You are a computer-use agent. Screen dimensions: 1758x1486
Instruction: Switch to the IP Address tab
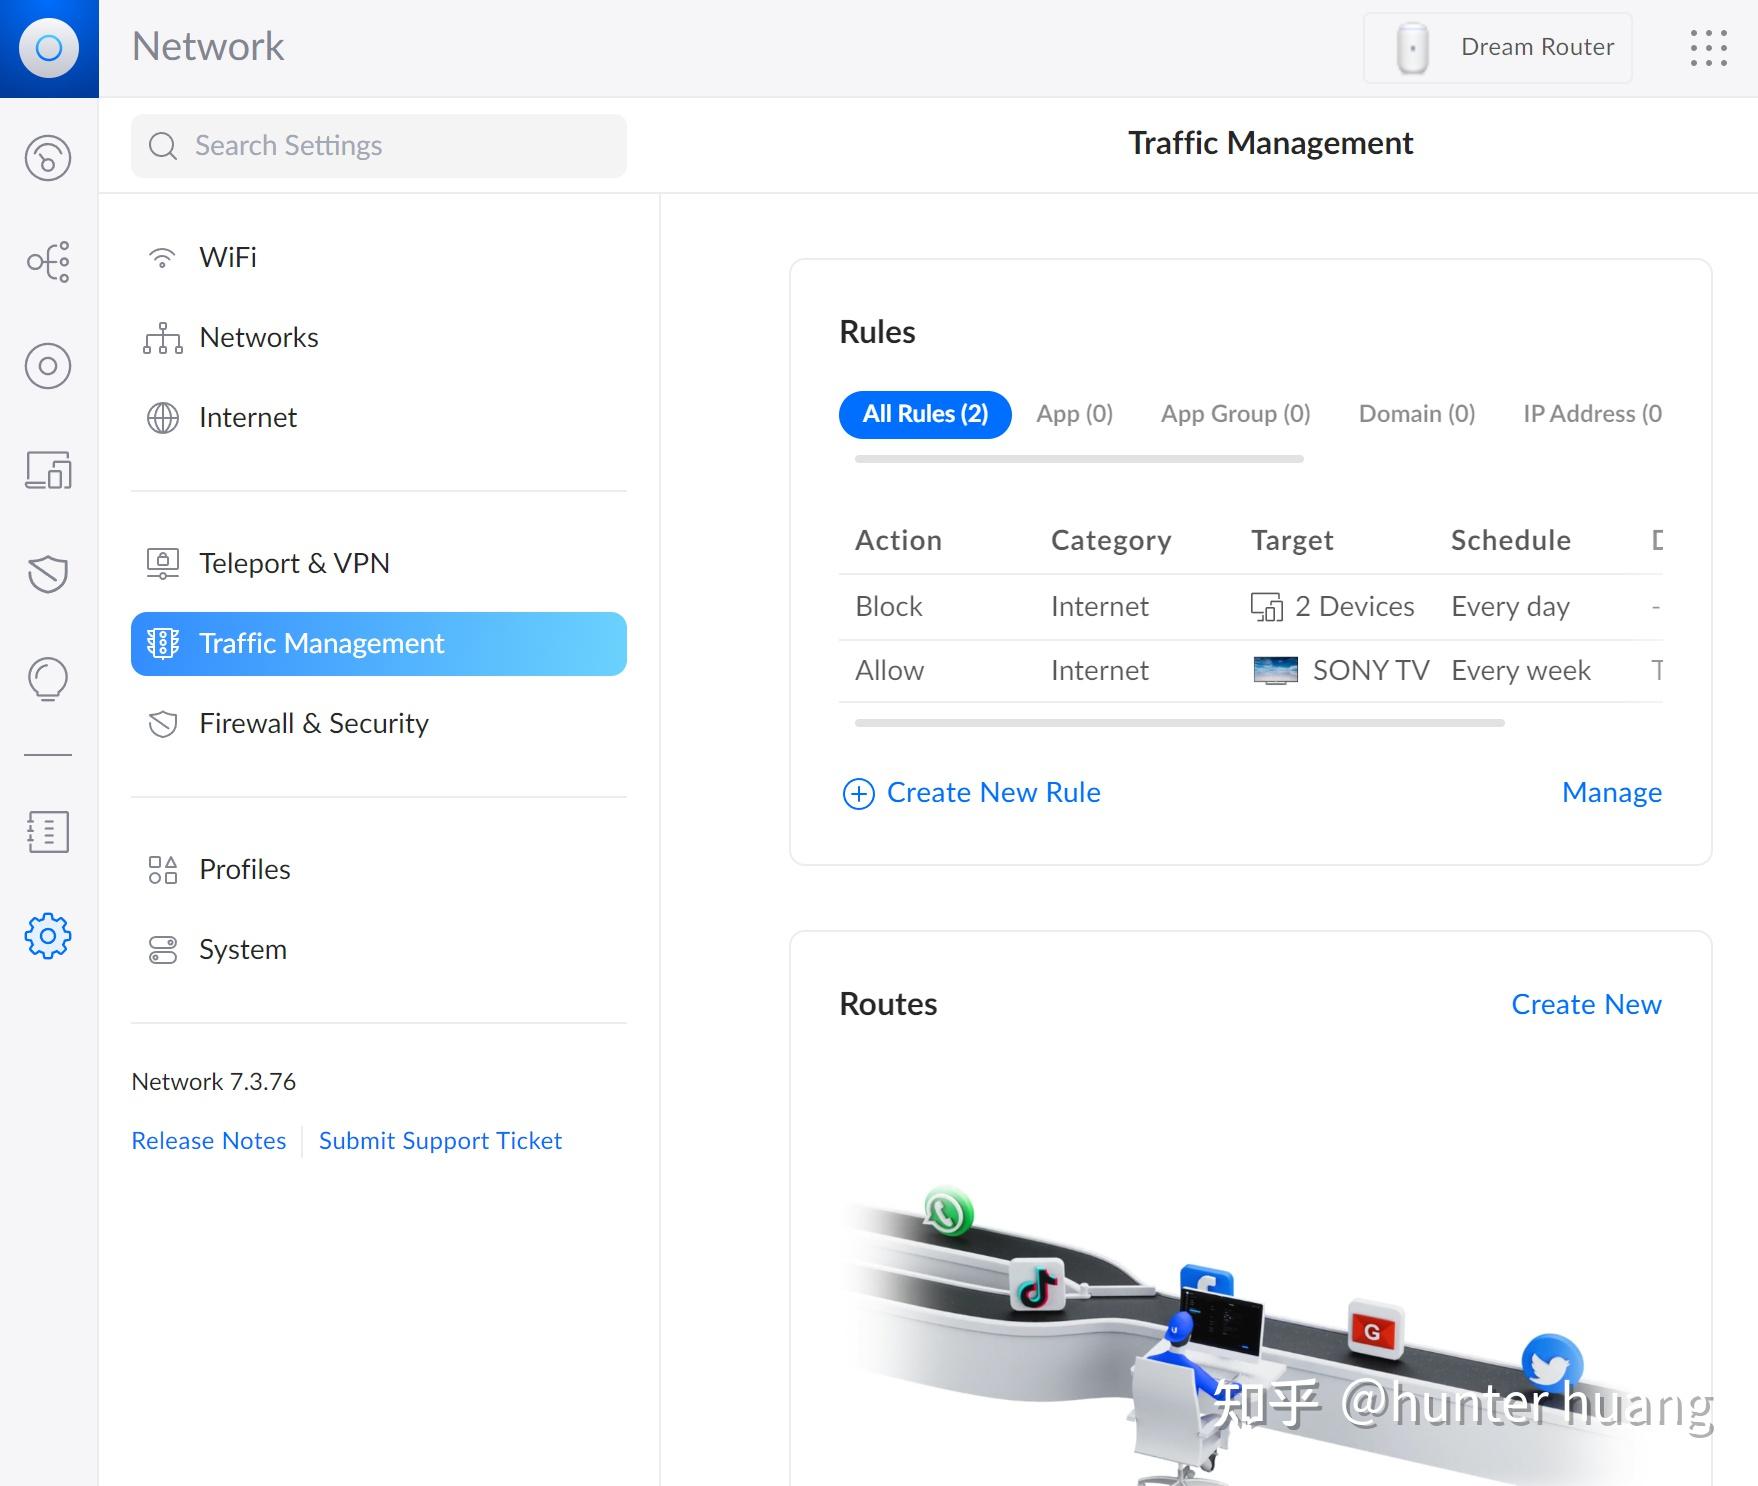(1592, 414)
